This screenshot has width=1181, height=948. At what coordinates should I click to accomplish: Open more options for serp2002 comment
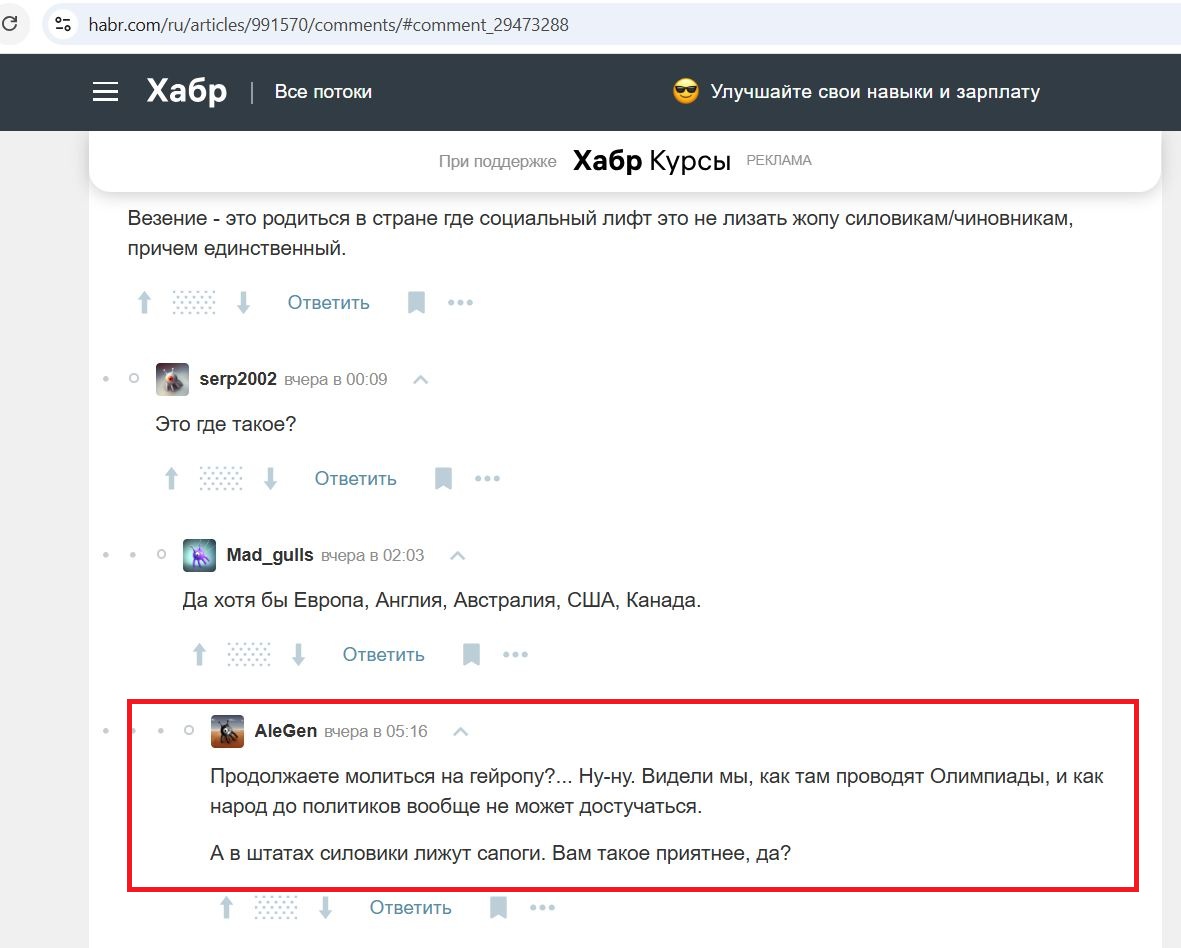pyautogui.click(x=487, y=479)
